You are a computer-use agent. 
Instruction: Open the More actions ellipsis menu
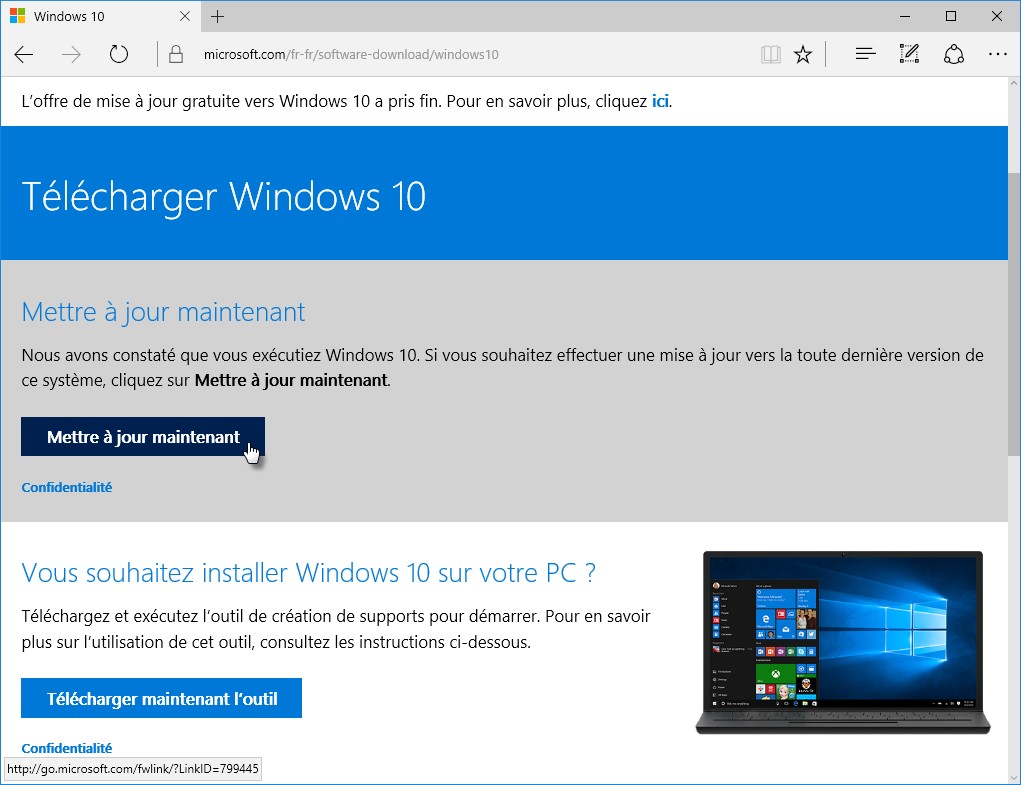[997, 55]
